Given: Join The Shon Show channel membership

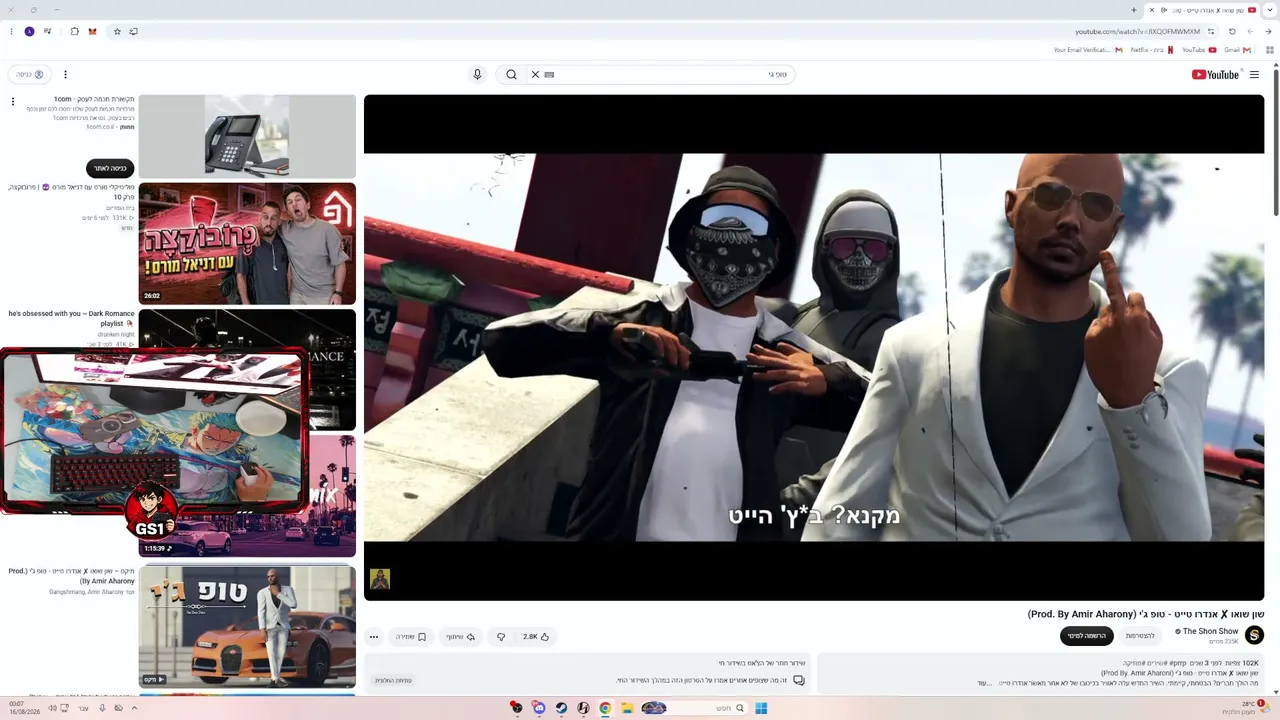Looking at the screenshot, I should coord(1140,636).
